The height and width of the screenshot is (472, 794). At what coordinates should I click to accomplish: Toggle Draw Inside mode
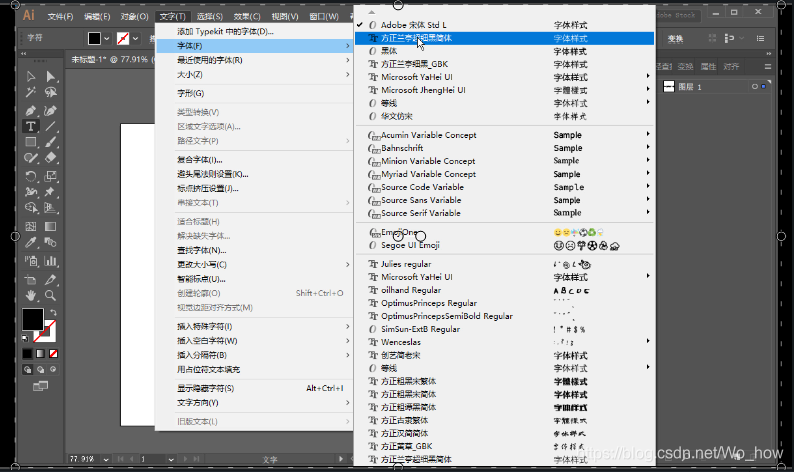click(x=53, y=369)
